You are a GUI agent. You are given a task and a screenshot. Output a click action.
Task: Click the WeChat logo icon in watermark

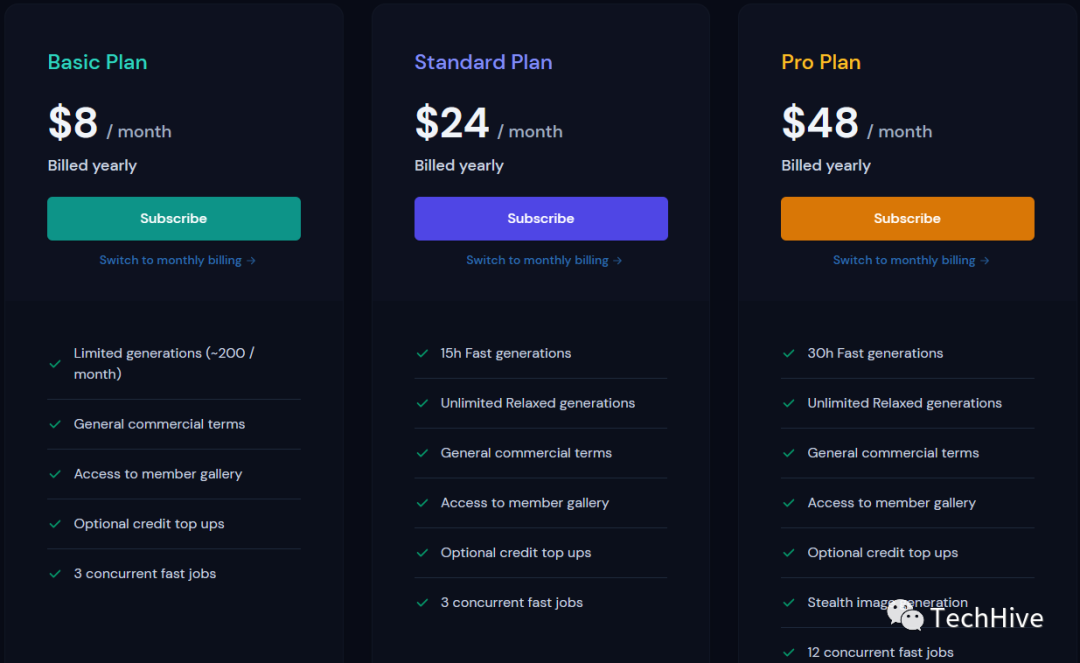click(906, 616)
